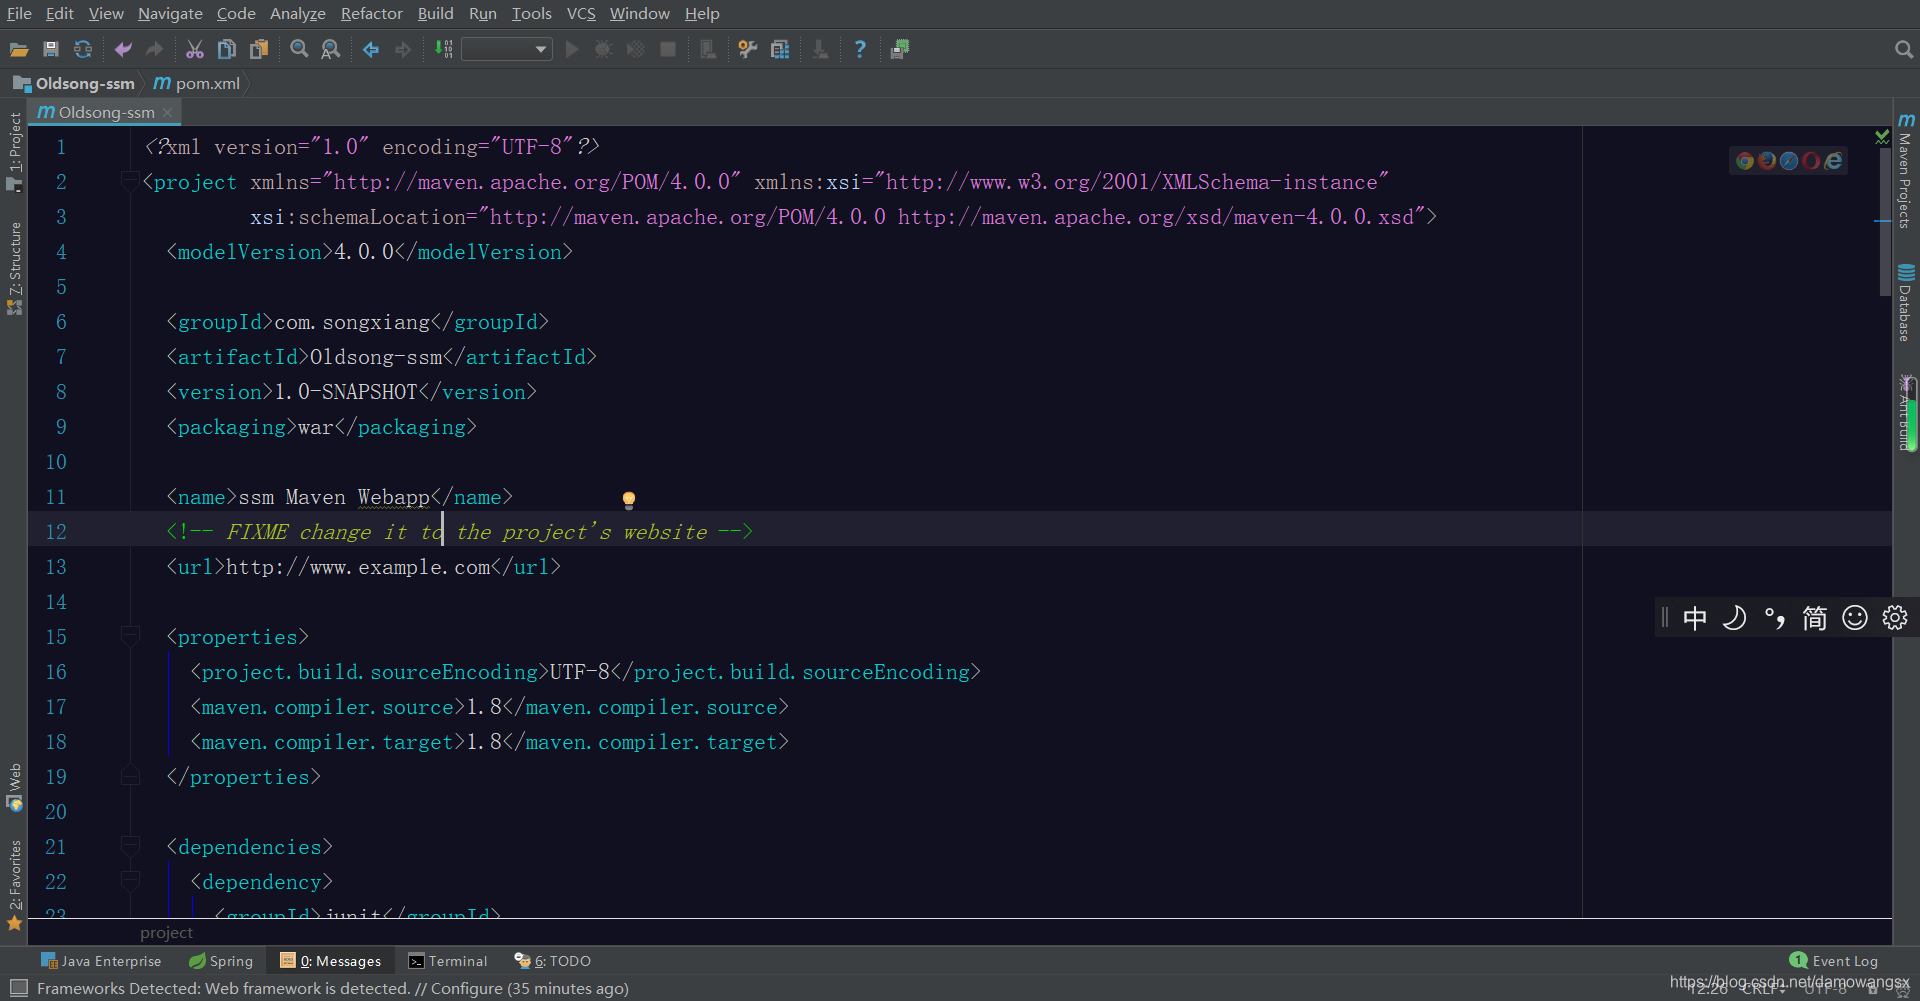Image resolution: width=1920 pixels, height=1001 pixels.
Task: Open Maven Projects side panel
Action: pos(1906,172)
